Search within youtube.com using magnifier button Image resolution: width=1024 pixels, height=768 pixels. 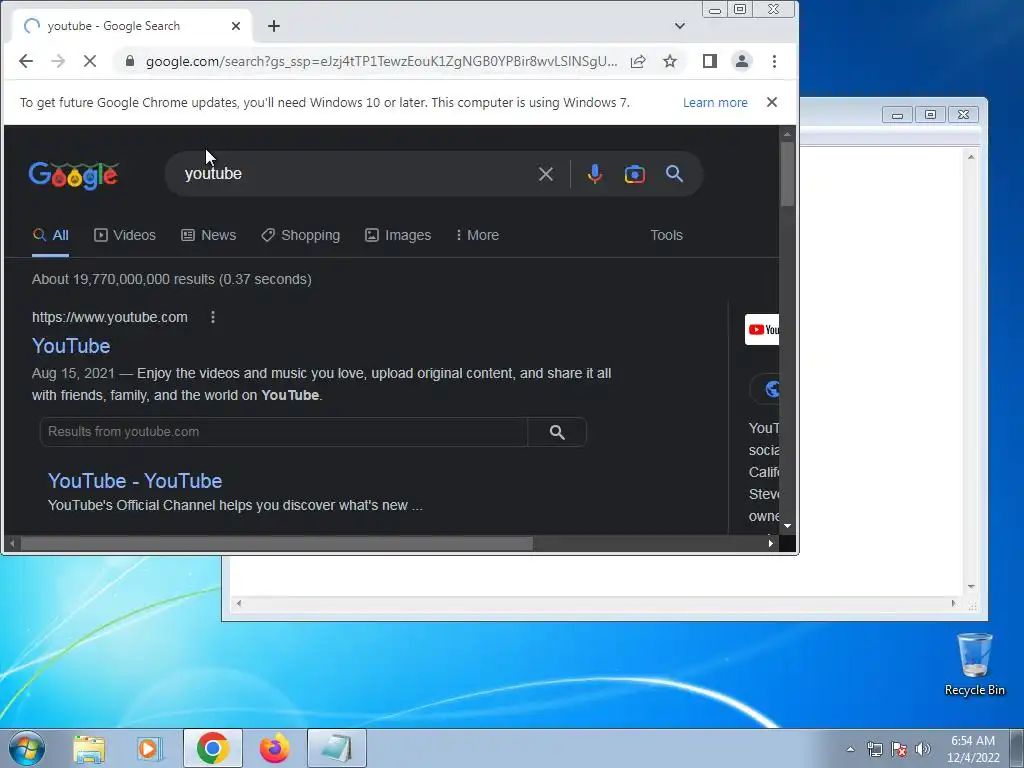(557, 432)
